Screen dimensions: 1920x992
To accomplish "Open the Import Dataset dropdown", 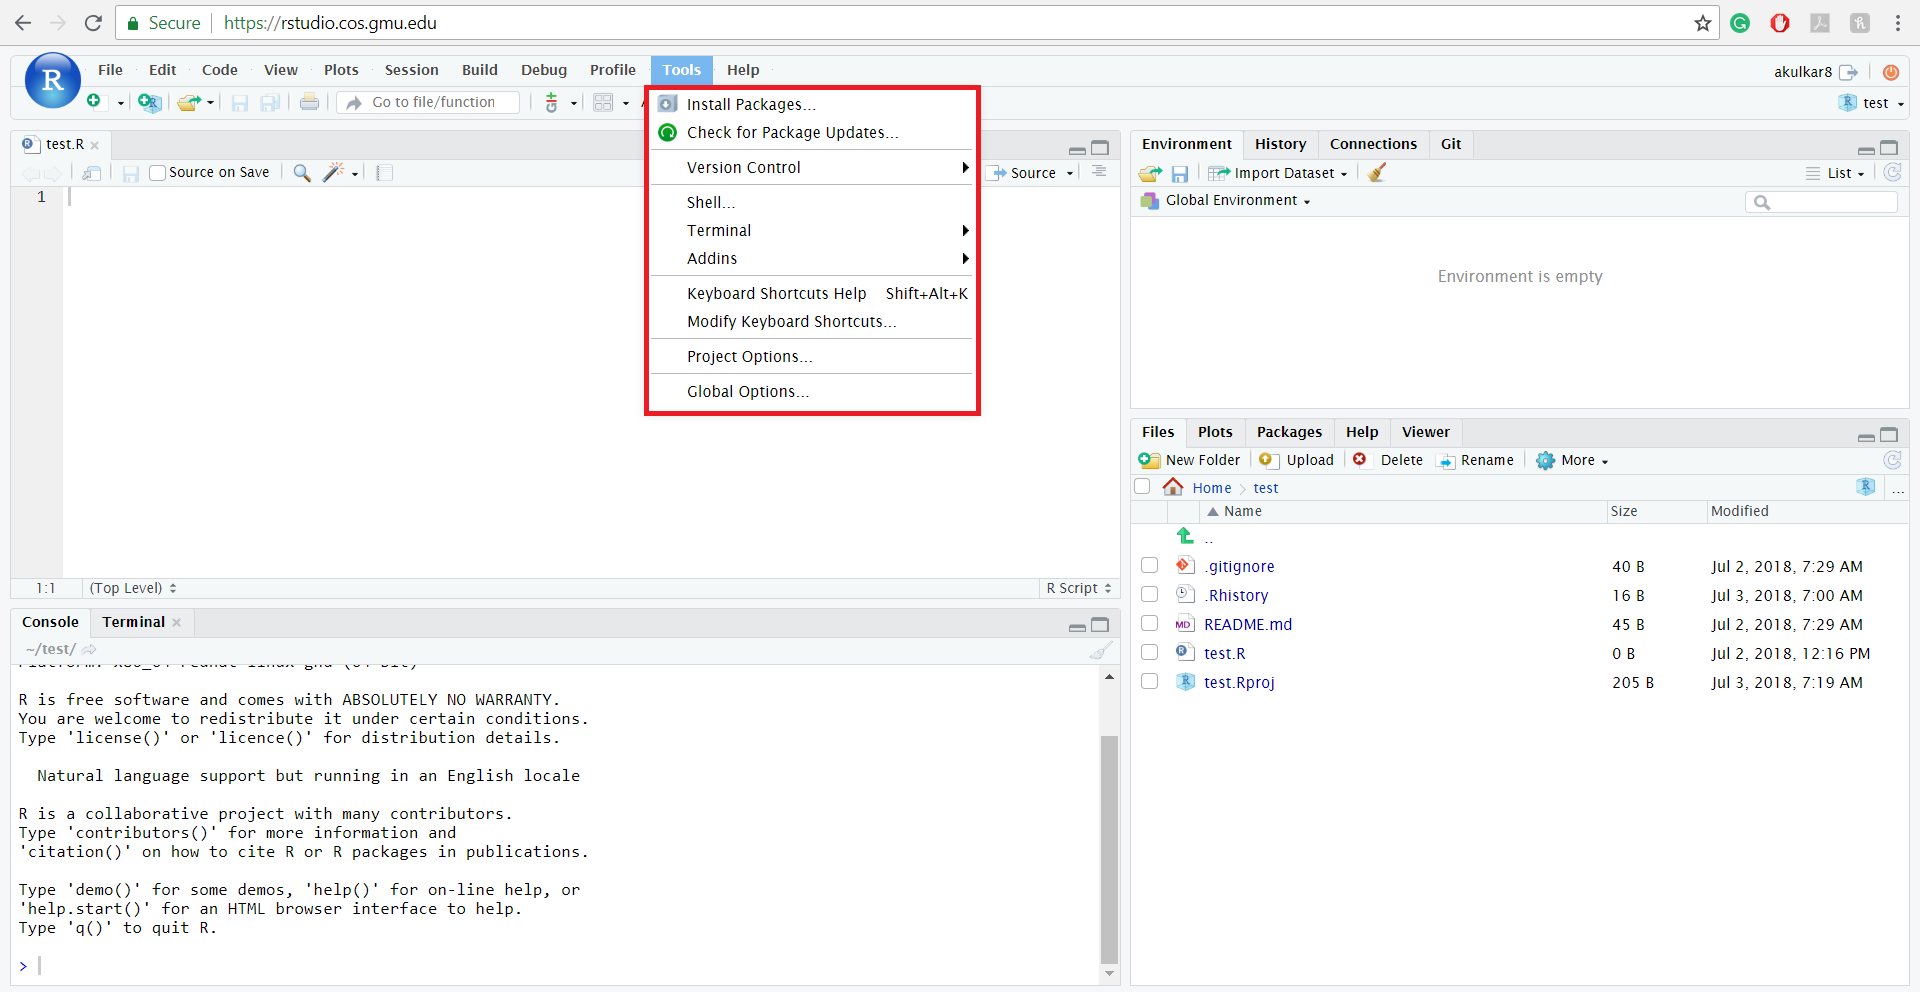I will [x=1278, y=173].
